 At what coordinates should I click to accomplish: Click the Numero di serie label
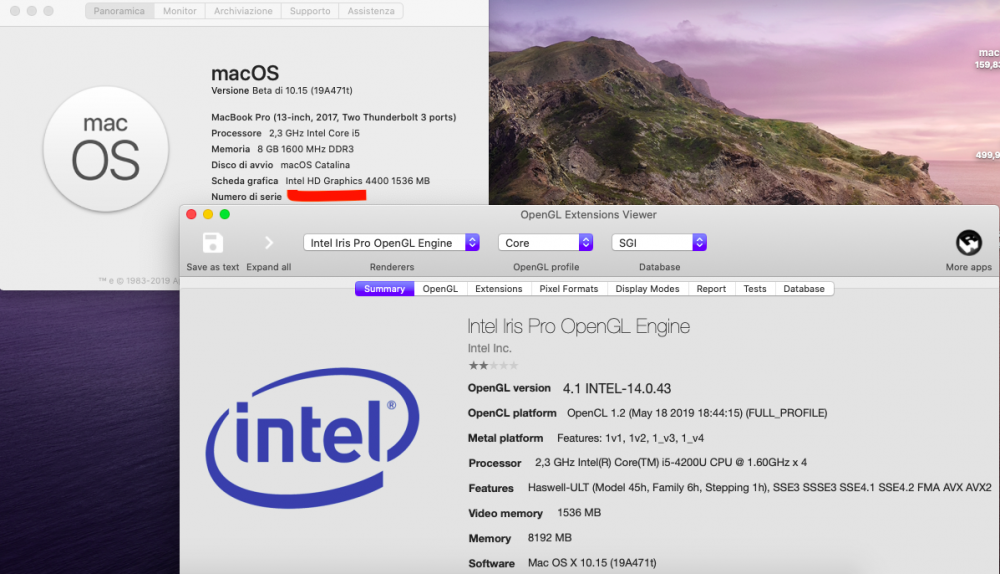tap(246, 196)
